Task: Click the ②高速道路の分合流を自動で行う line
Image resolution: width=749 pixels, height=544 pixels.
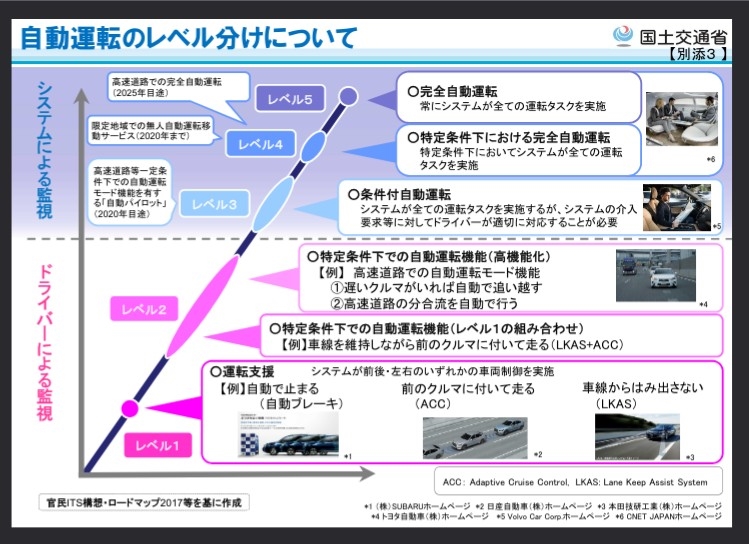Action: (x=424, y=303)
